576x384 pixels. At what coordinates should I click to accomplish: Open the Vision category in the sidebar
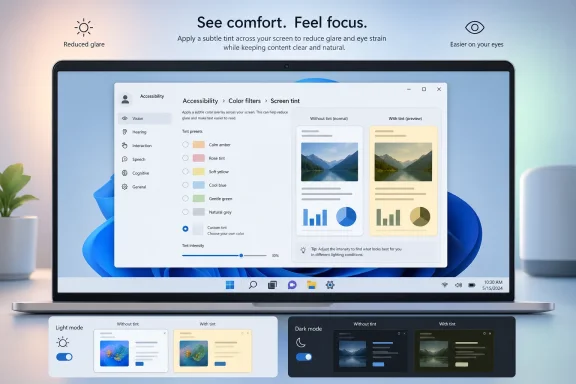tap(145, 118)
